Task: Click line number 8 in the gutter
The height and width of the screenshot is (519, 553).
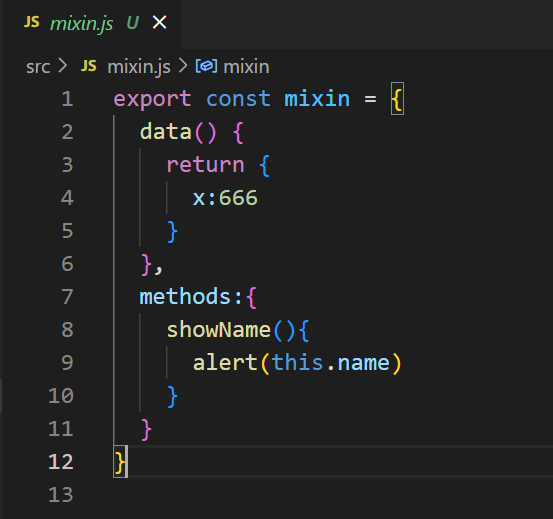Action: pos(67,330)
